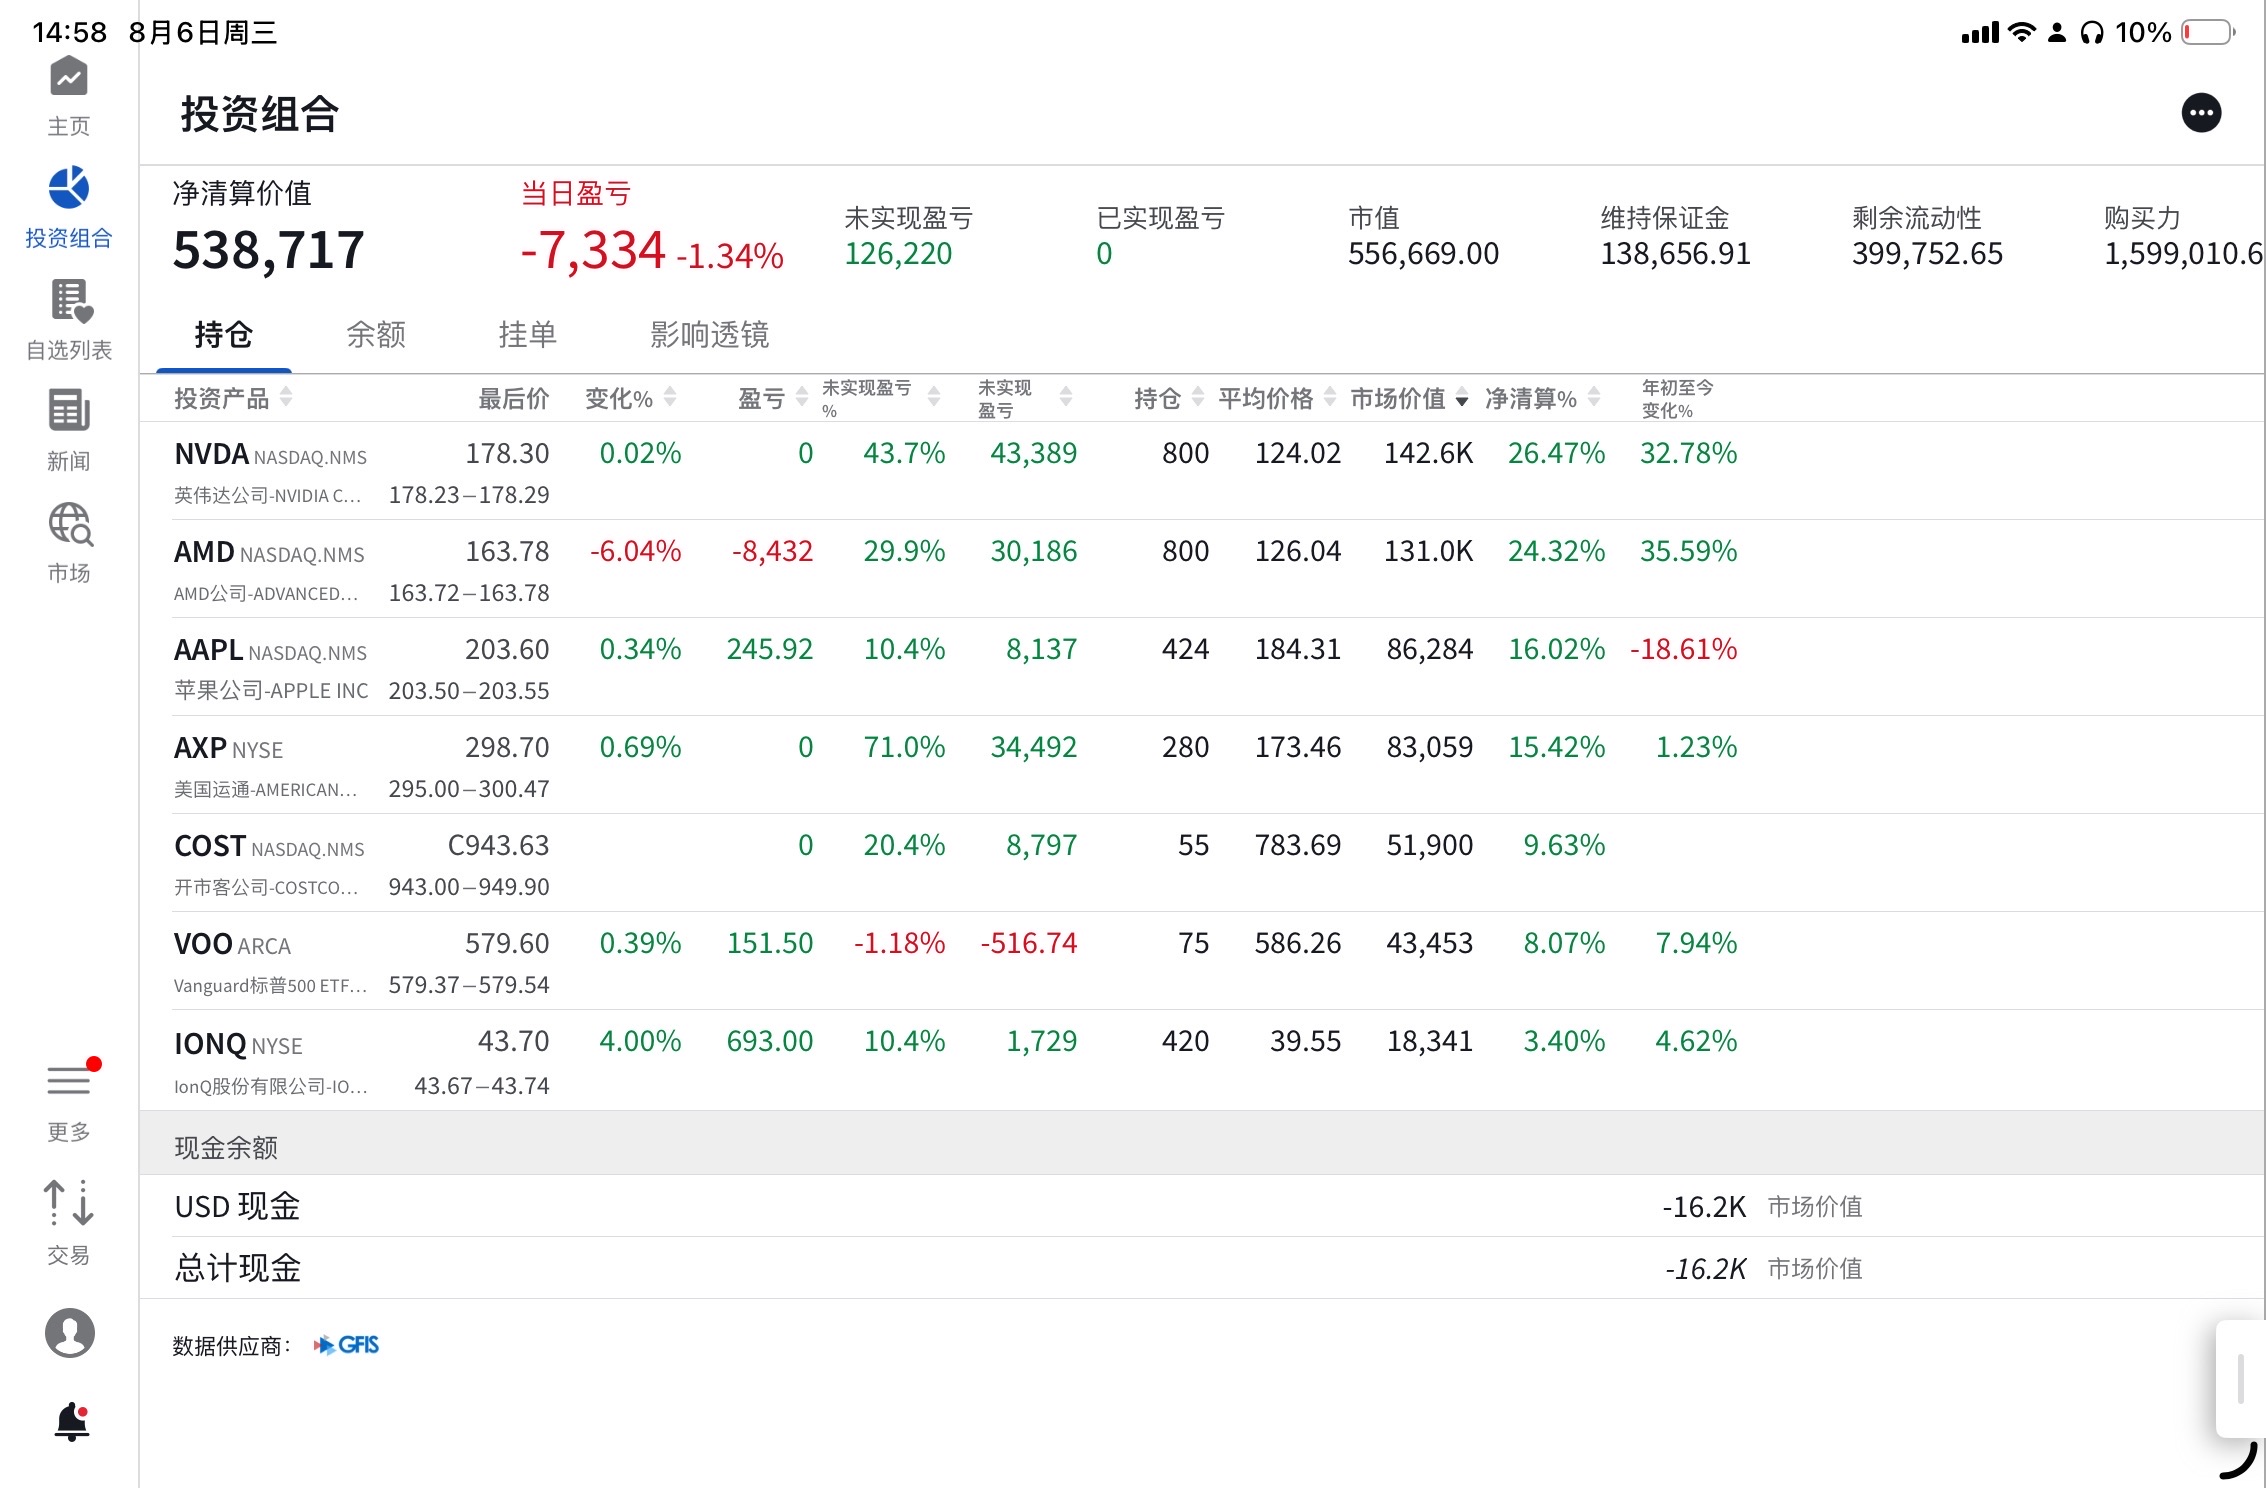Tap the 投资组合 page title
Image resolution: width=2266 pixels, height=1488 pixels.
pos(260,114)
